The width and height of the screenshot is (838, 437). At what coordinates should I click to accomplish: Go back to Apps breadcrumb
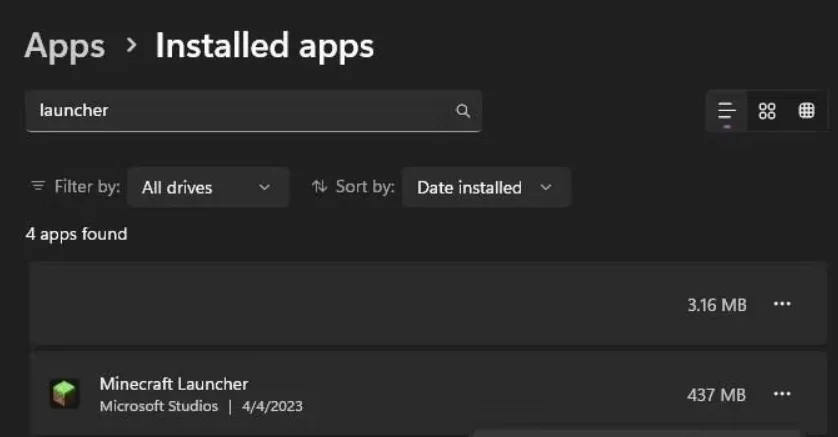(65, 46)
